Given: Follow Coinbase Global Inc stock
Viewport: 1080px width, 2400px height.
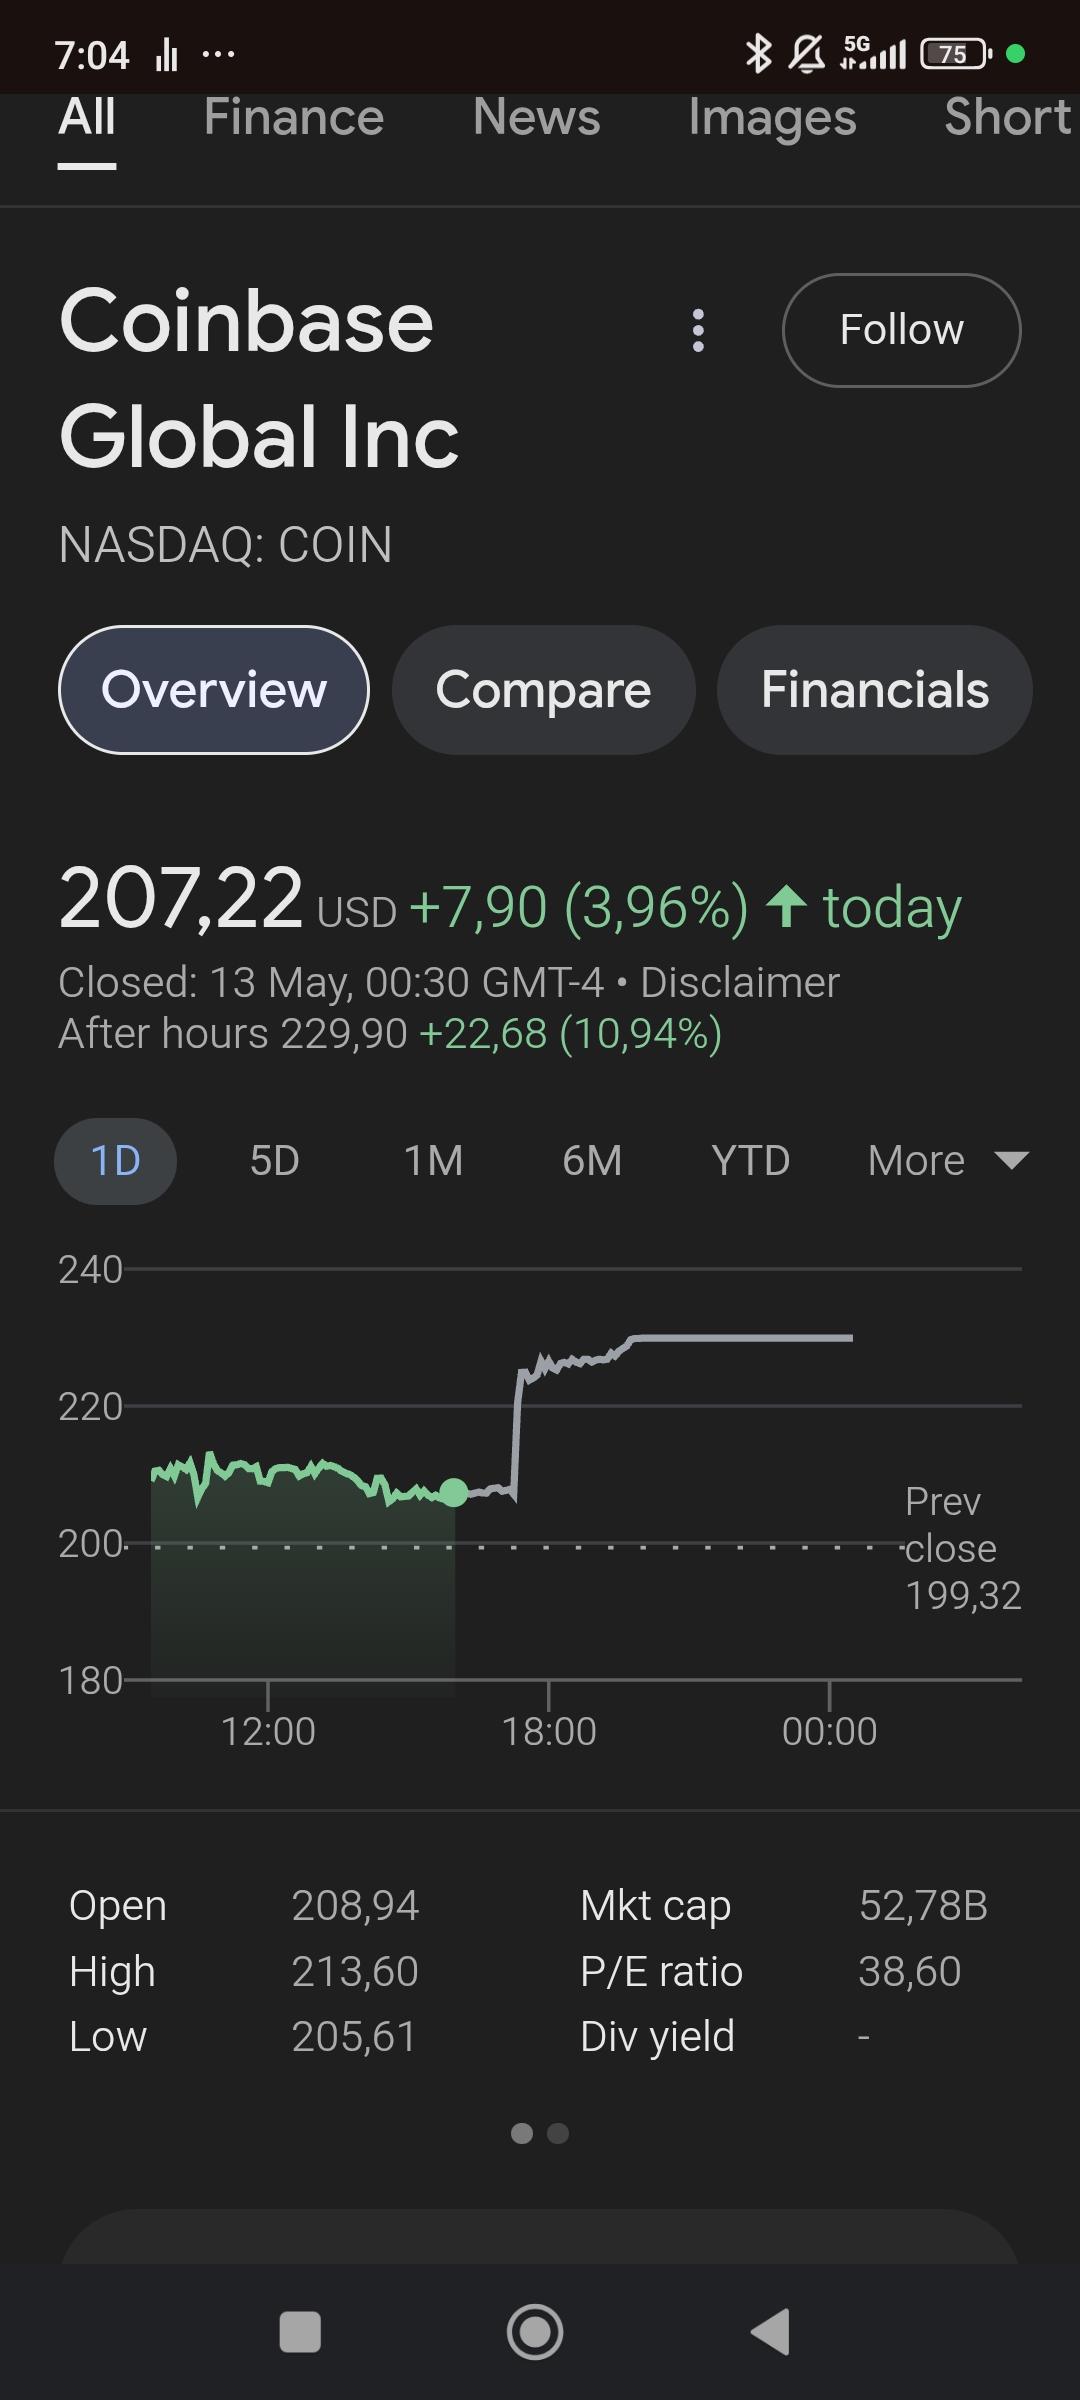Looking at the screenshot, I should pyautogui.click(x=901, y=330).
